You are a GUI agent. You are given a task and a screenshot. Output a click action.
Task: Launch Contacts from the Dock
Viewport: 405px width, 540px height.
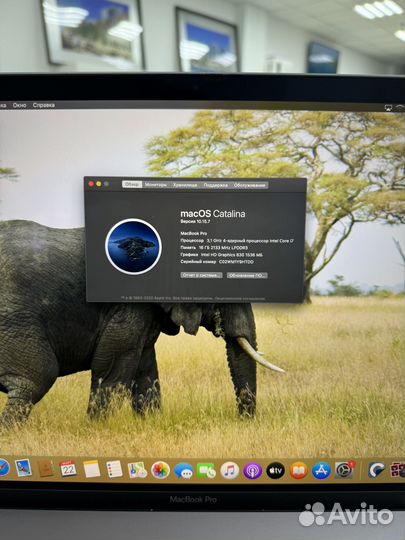click(45, 469)
